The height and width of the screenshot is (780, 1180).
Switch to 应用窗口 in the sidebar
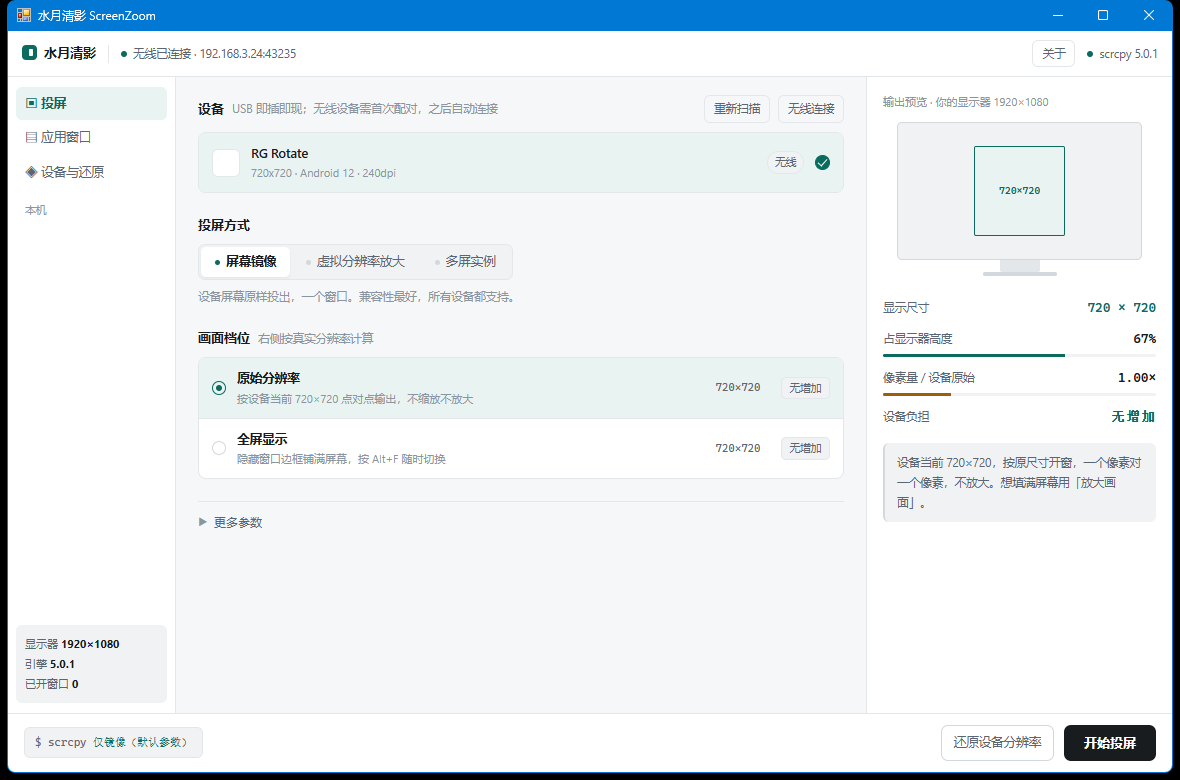(91, 137)
